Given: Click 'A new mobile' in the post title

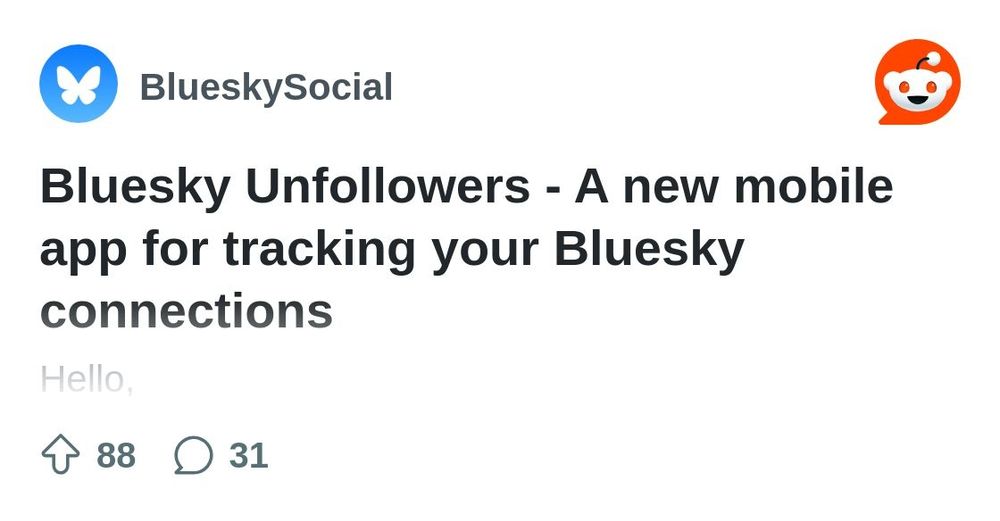Looking at the screenshot, I should click(x=734, y=186).
